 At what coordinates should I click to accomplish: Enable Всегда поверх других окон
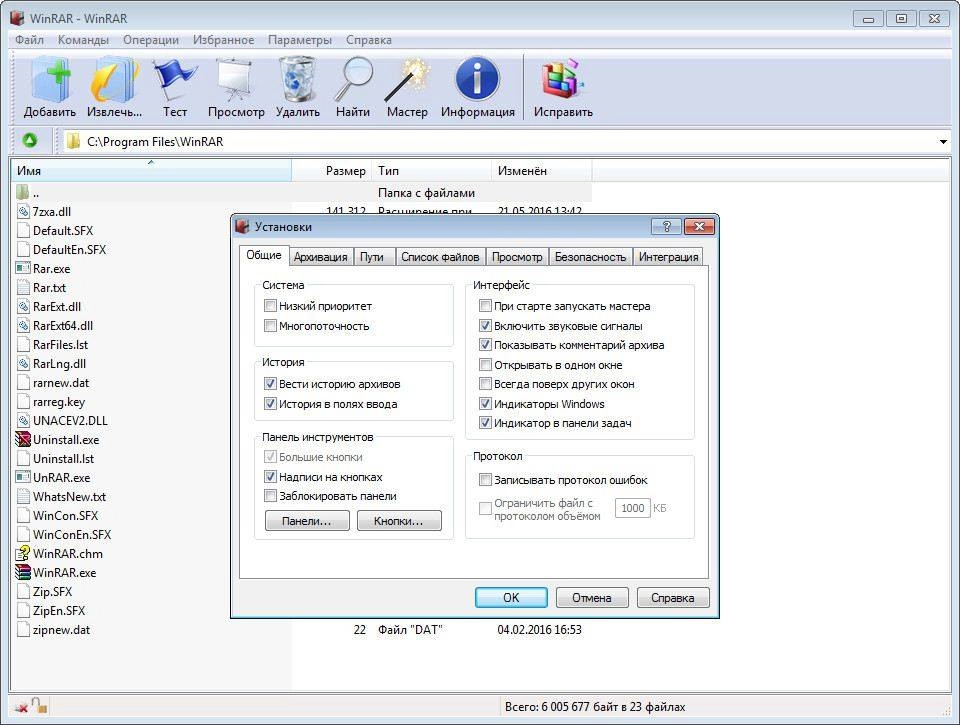point(485,384)
